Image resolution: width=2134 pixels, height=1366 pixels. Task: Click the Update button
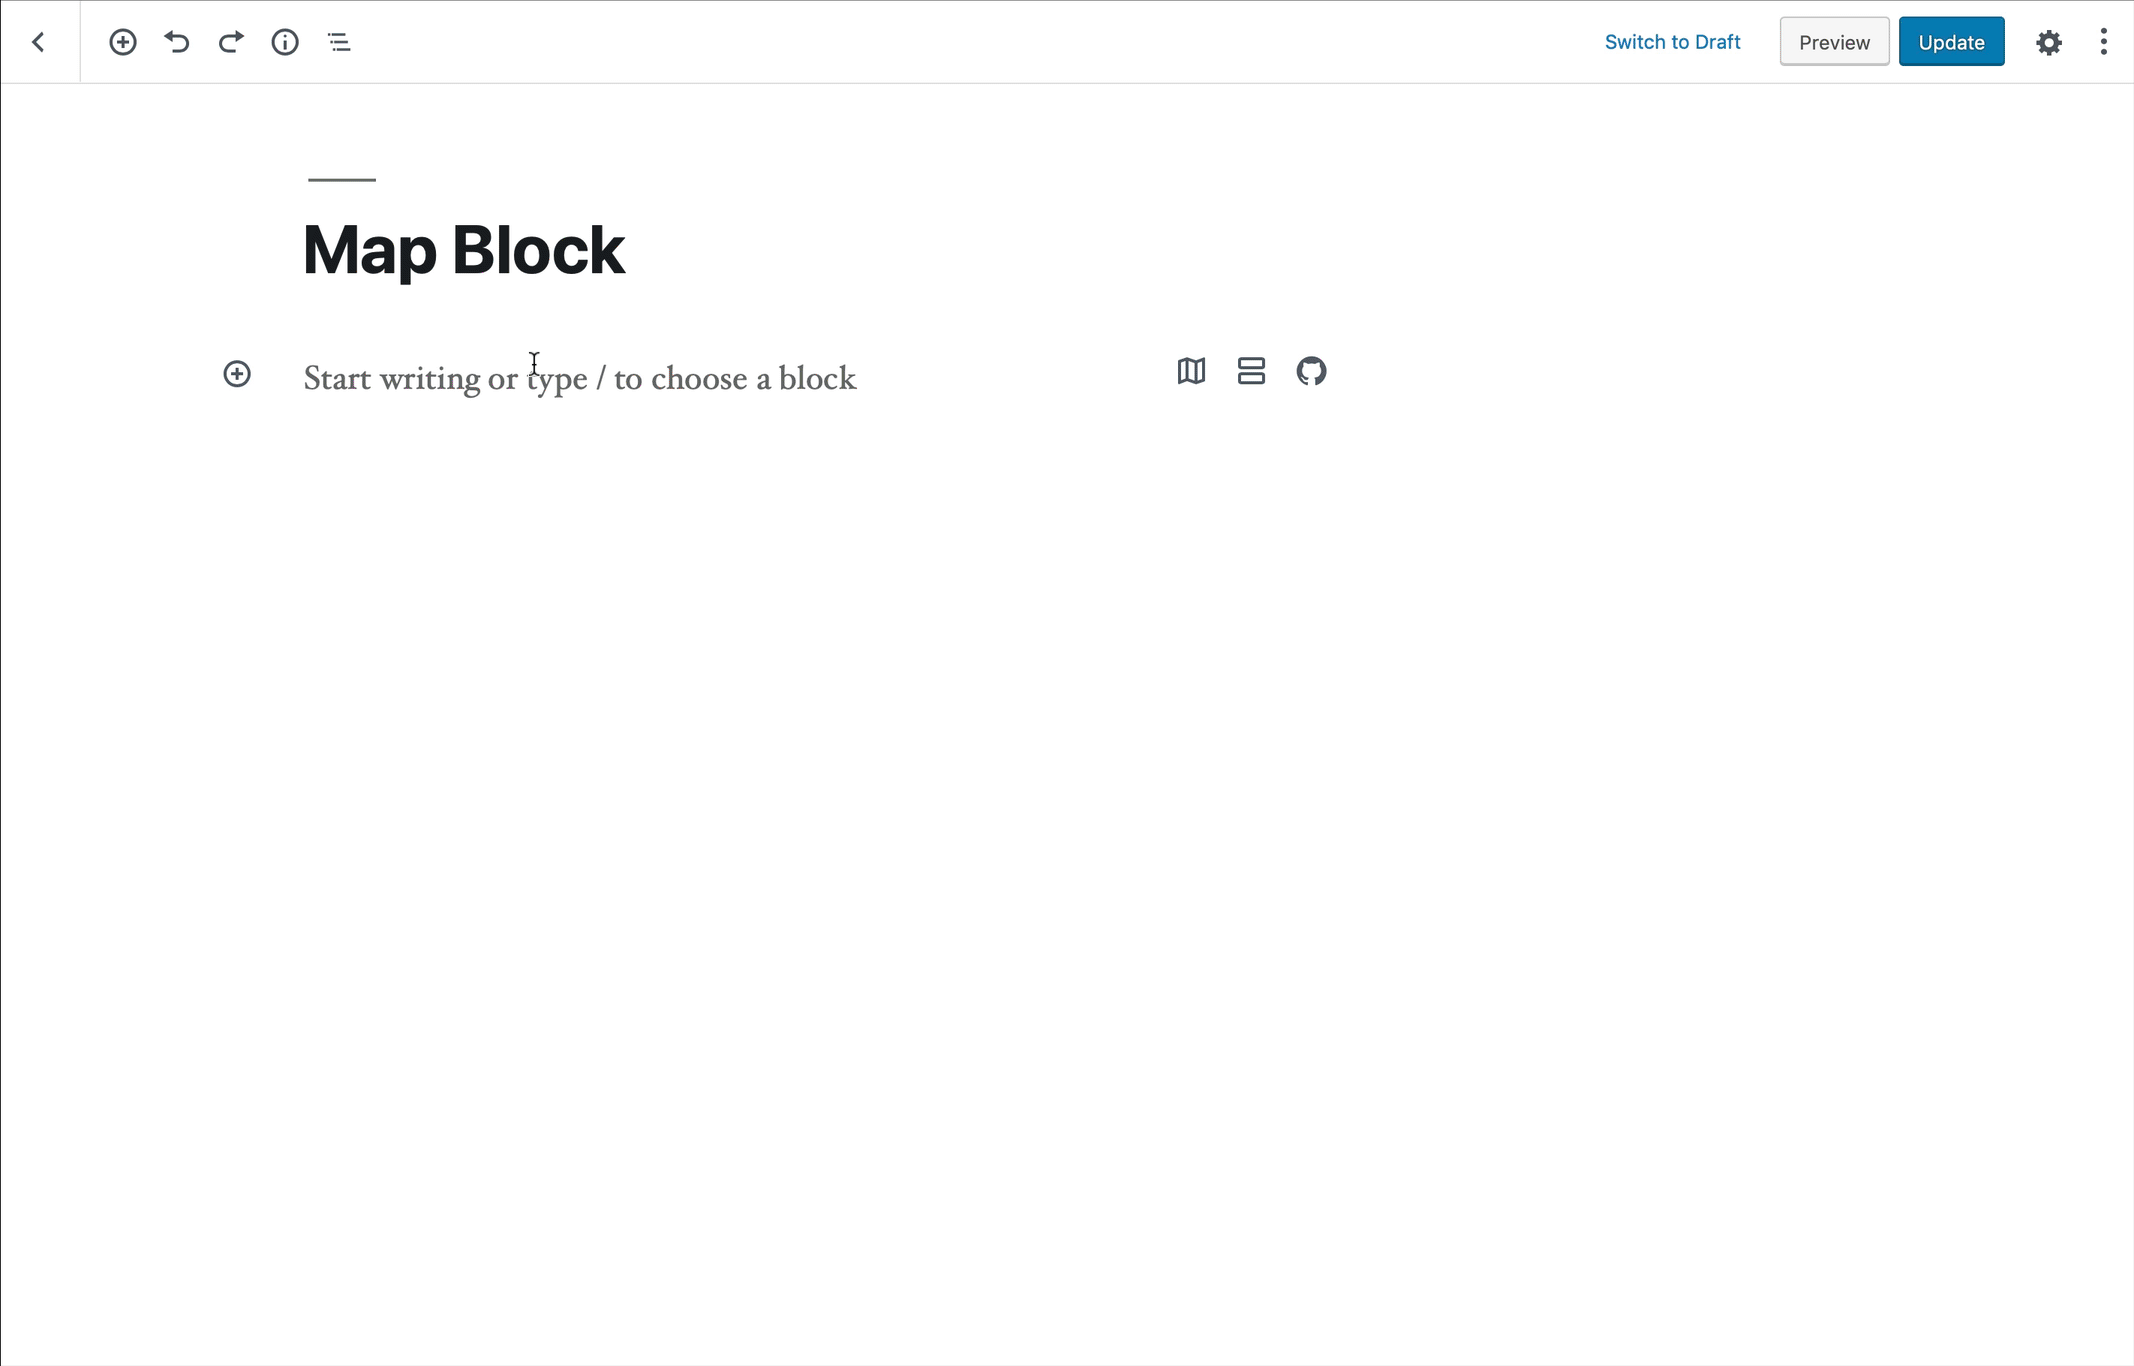click(1951, 42)
